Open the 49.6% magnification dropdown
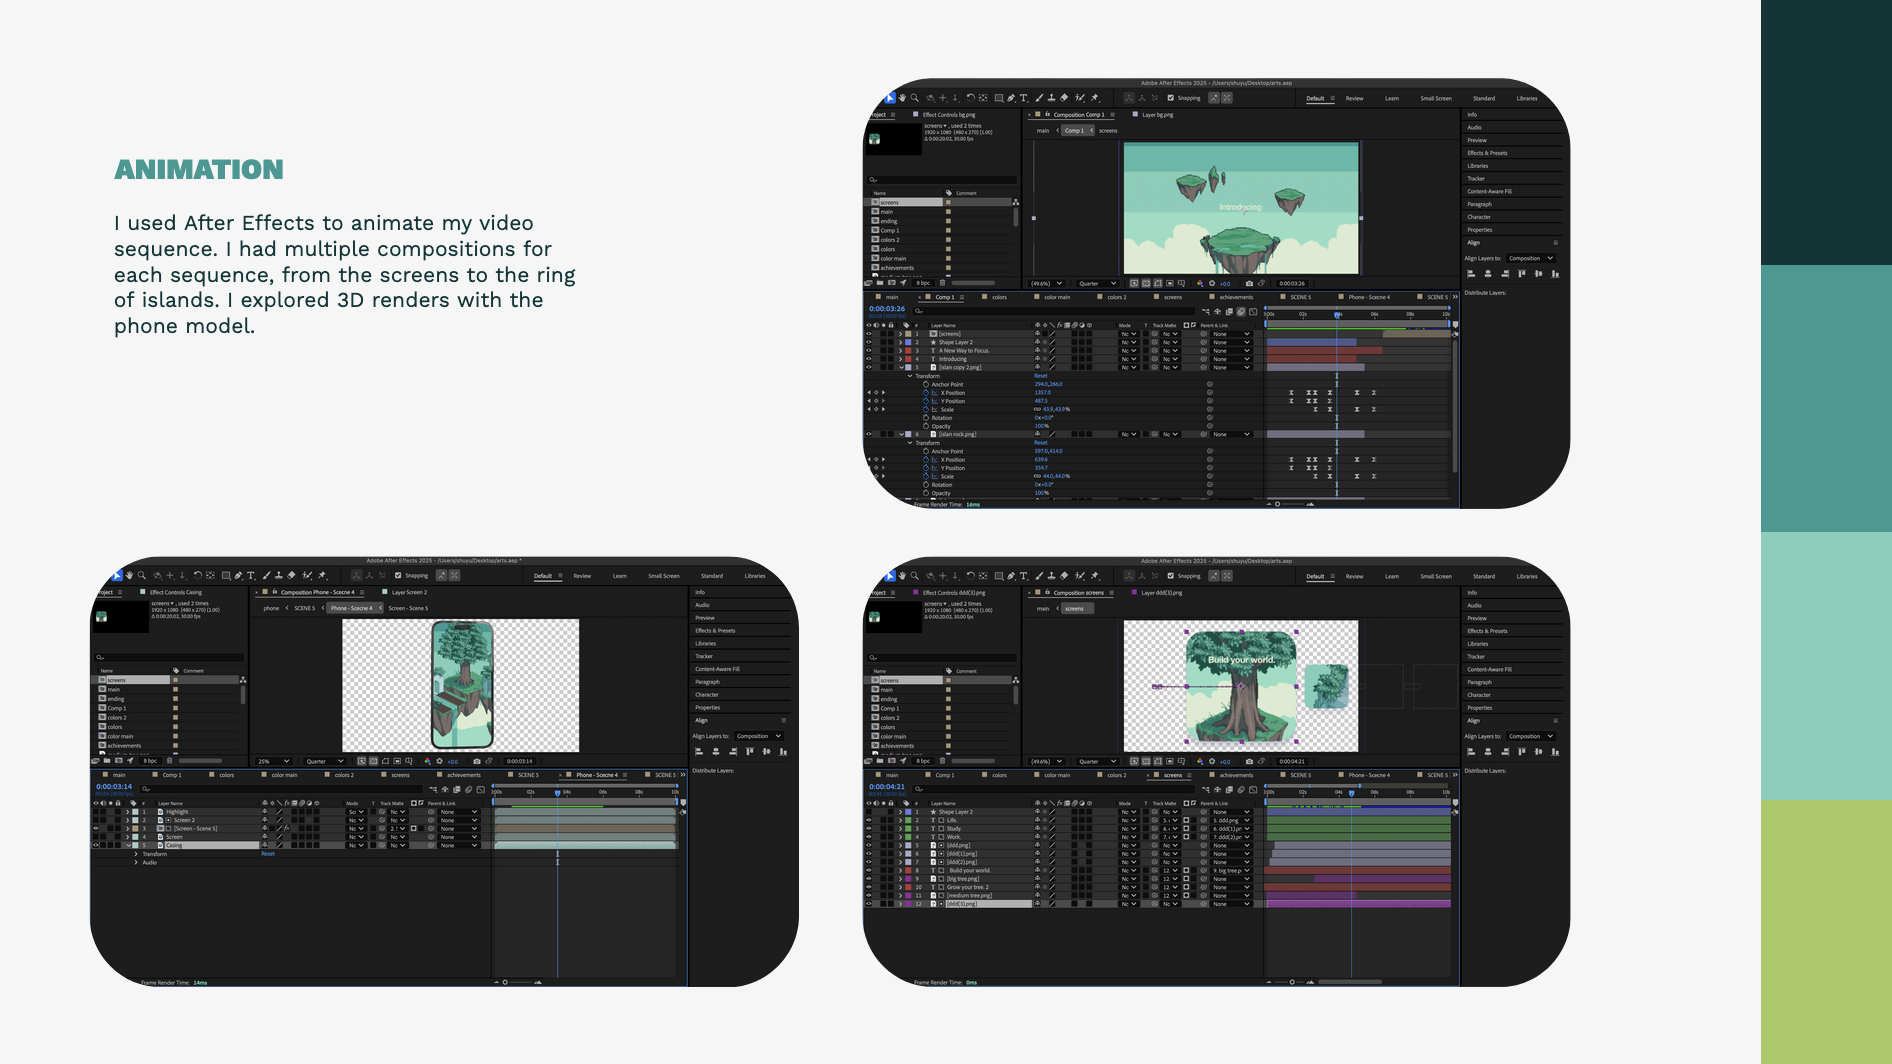Viewport: 1892px width, 1064px height. [1045, 283]
